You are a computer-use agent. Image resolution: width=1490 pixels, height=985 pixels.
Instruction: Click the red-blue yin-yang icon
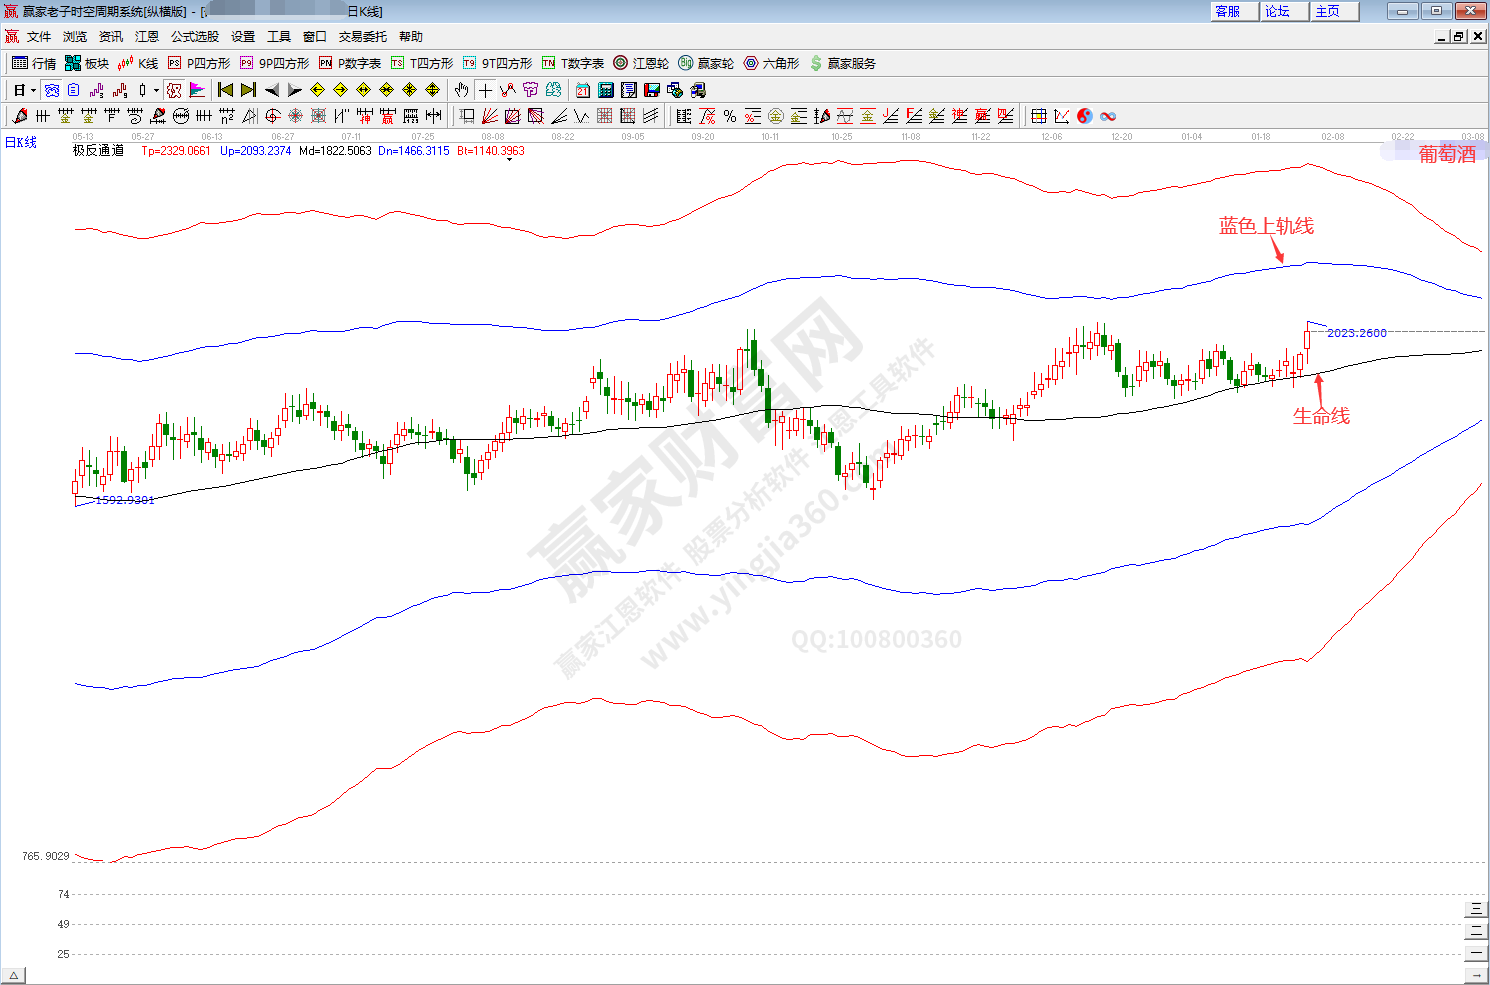pyautogui.click(x=1085, y=116)
